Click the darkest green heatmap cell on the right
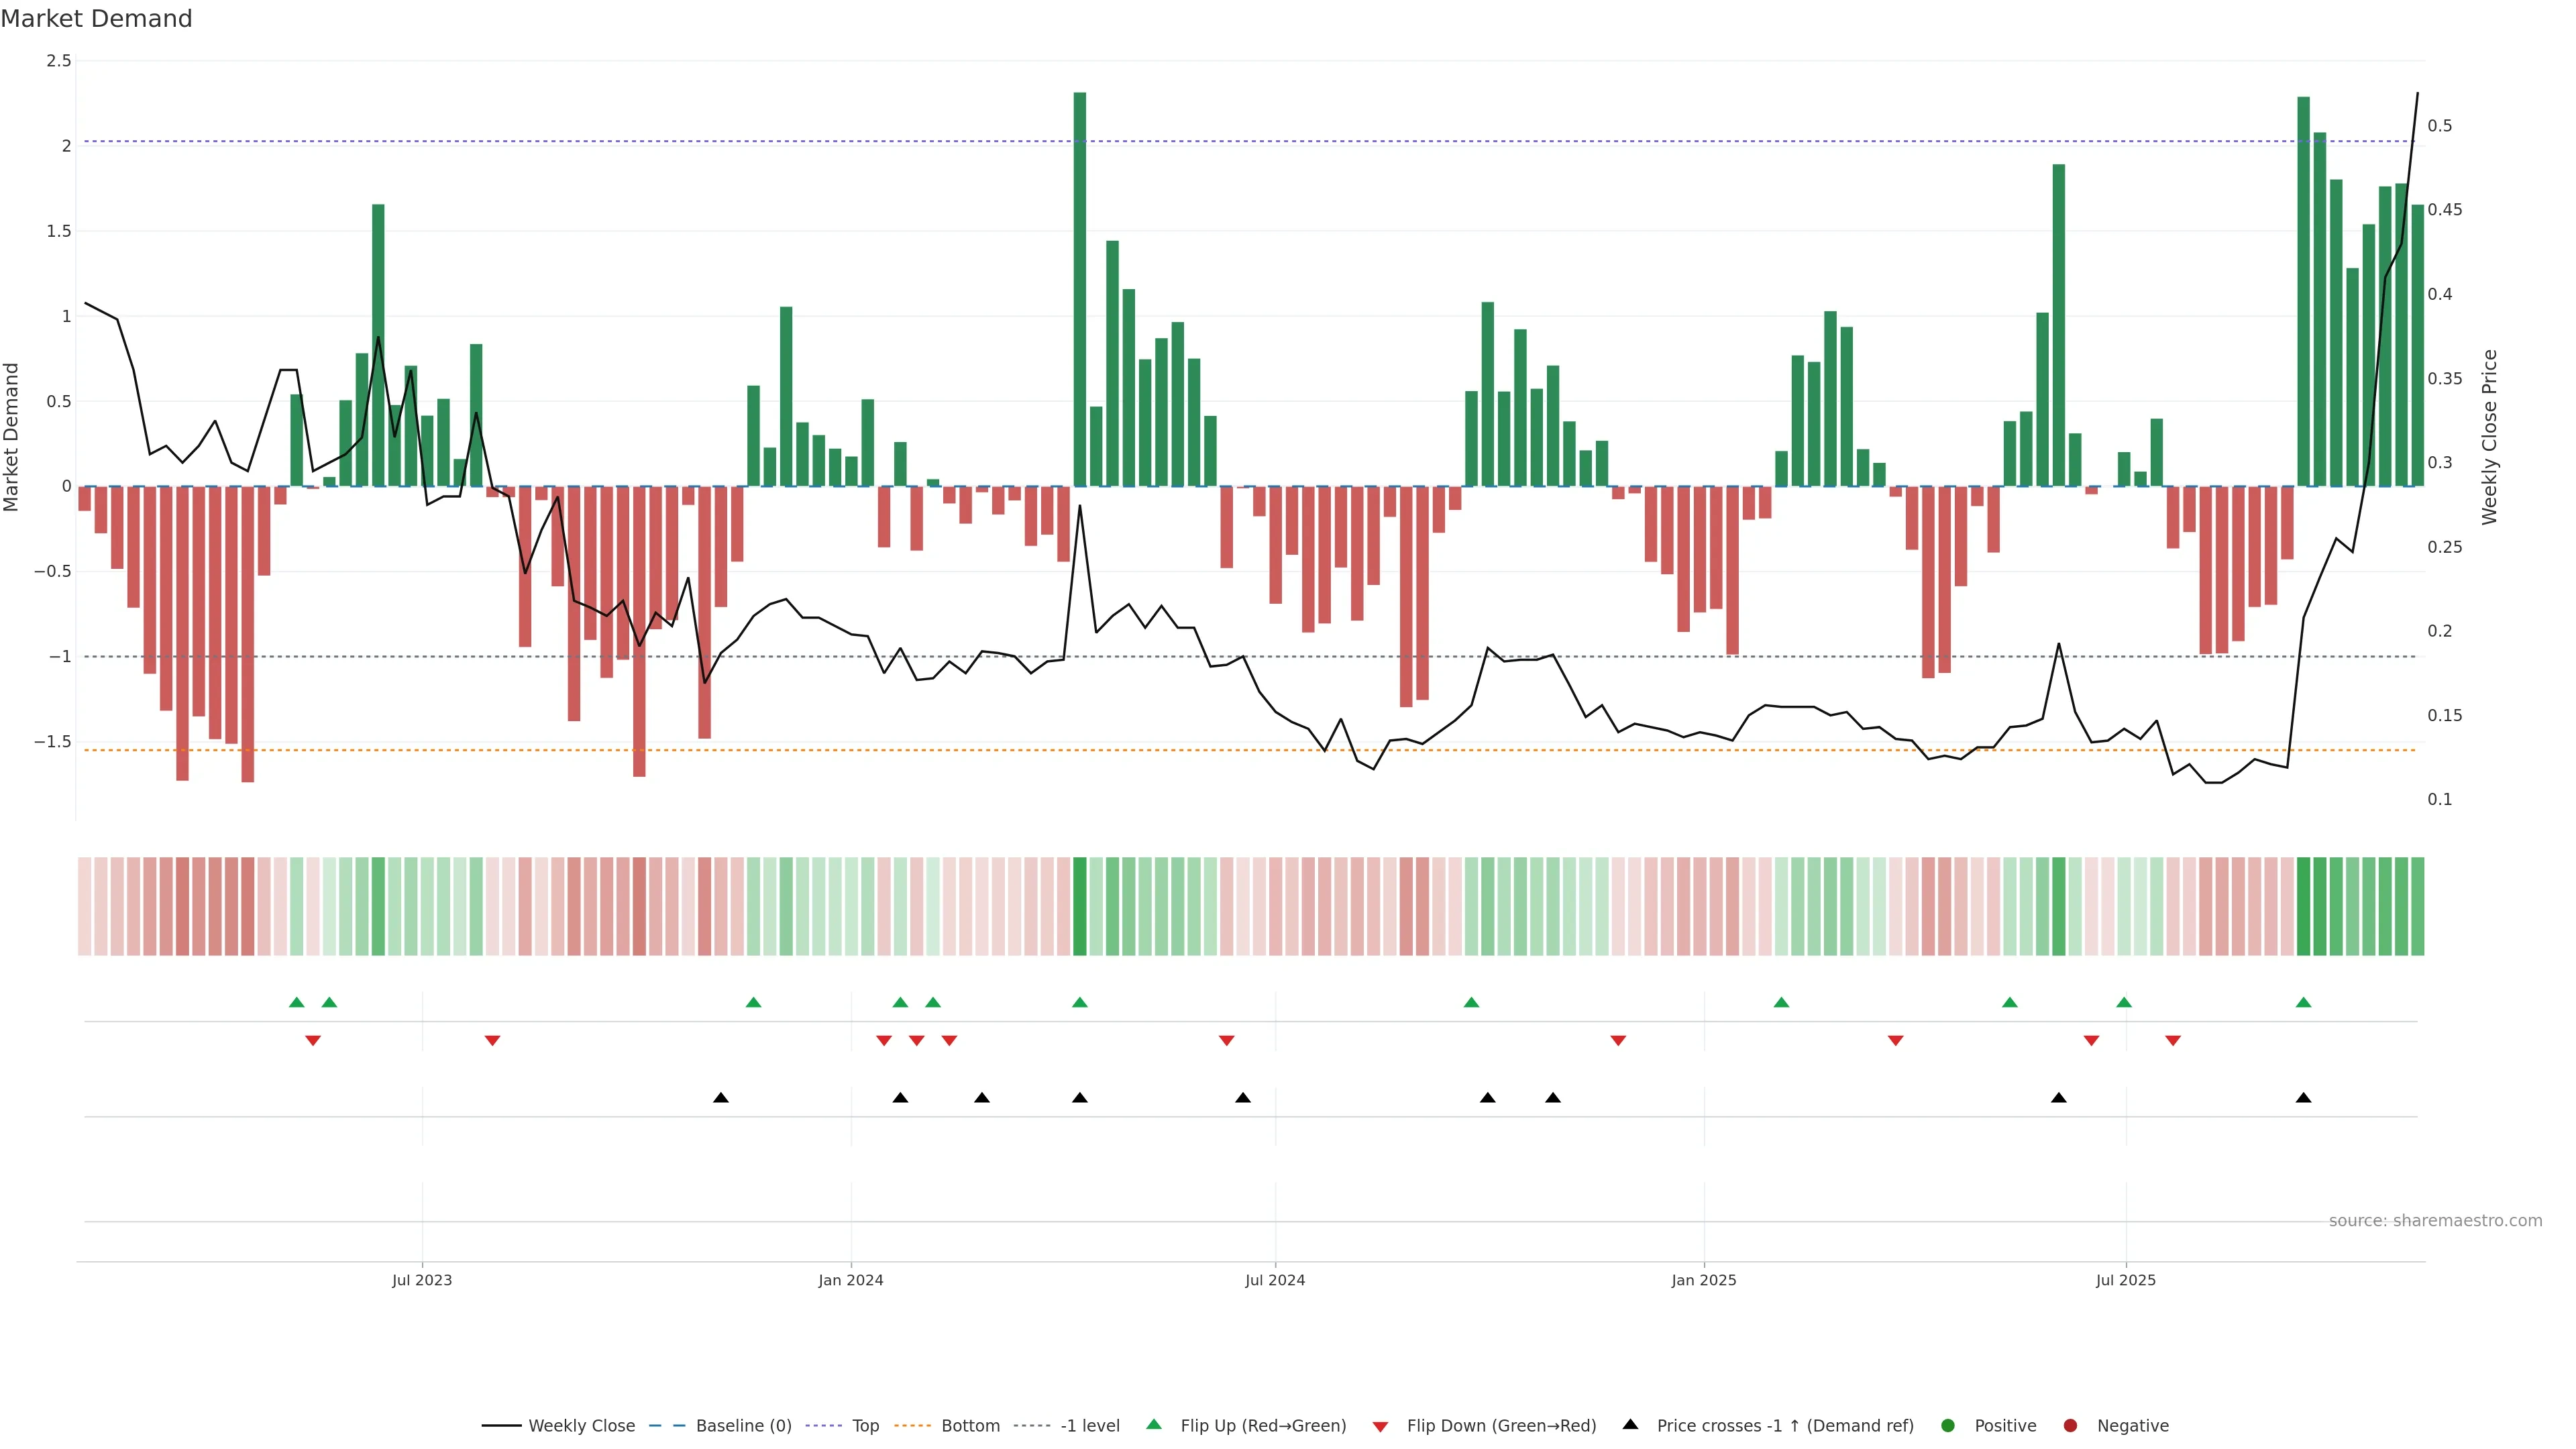 pos(2303,906)
